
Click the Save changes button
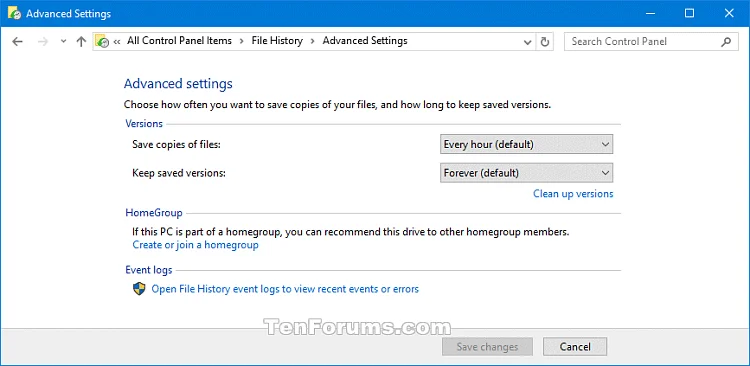click(x=487, y=347)
